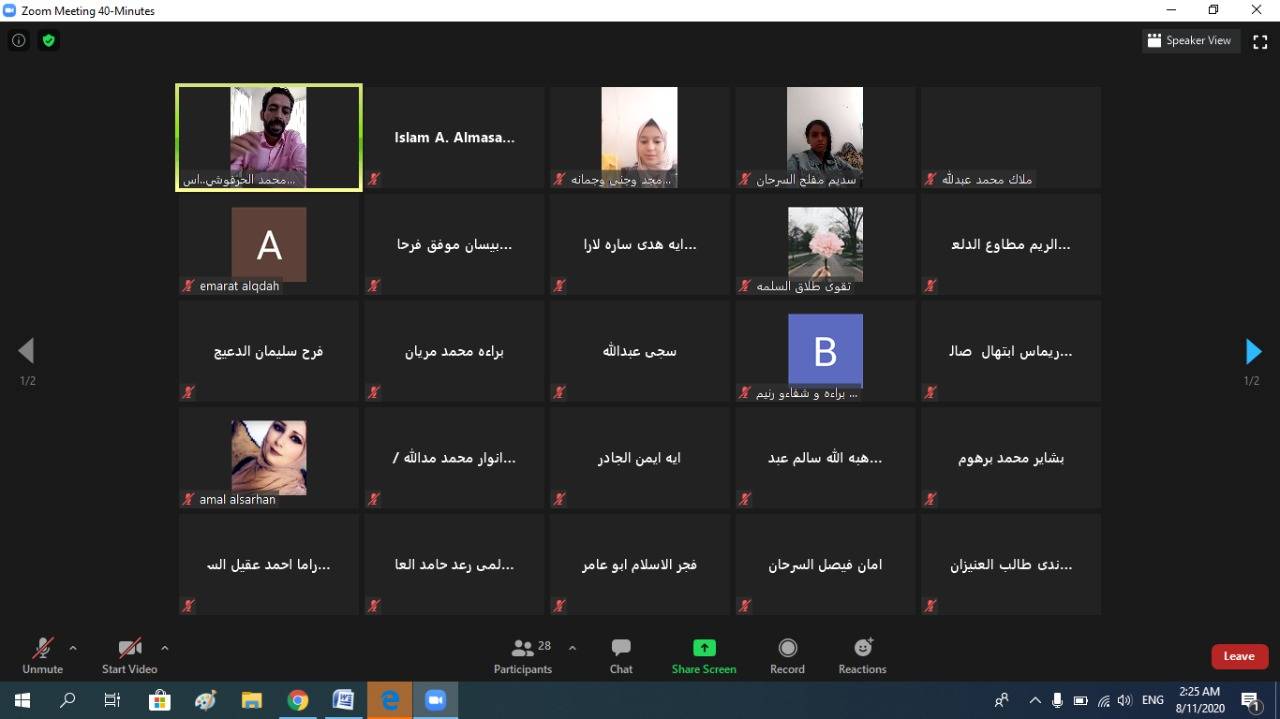Switch to Speaker View

point(1190,41)
